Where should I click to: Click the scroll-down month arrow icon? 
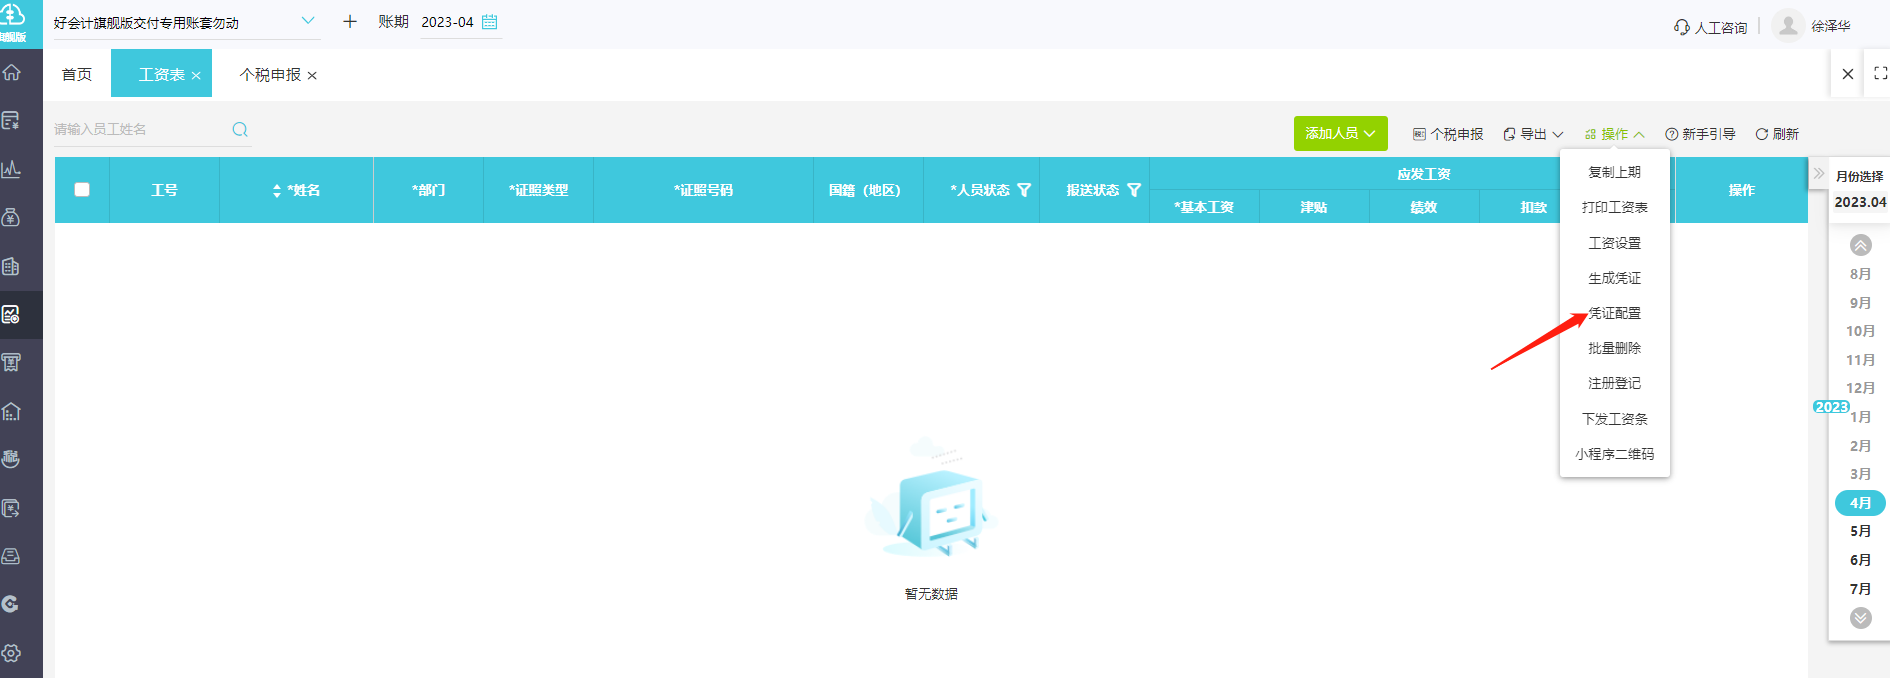[1861, 618]
